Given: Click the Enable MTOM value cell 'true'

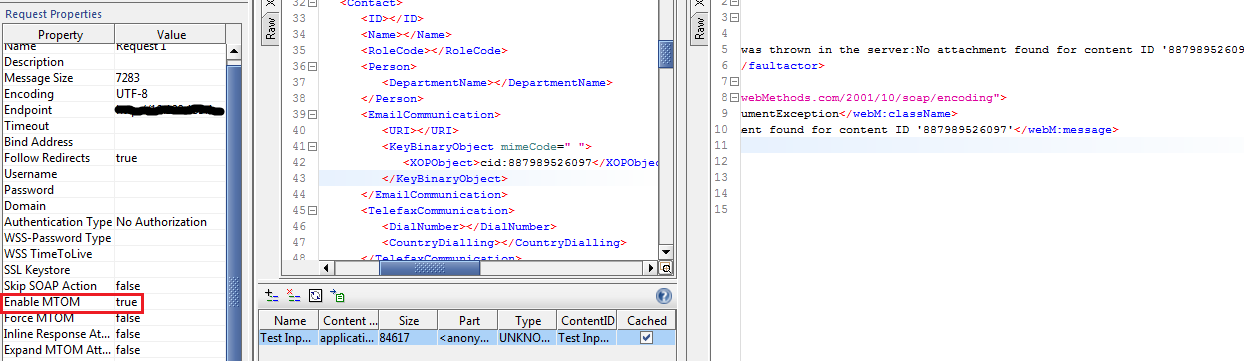Looking at the screenshot, I should (170, 302).
